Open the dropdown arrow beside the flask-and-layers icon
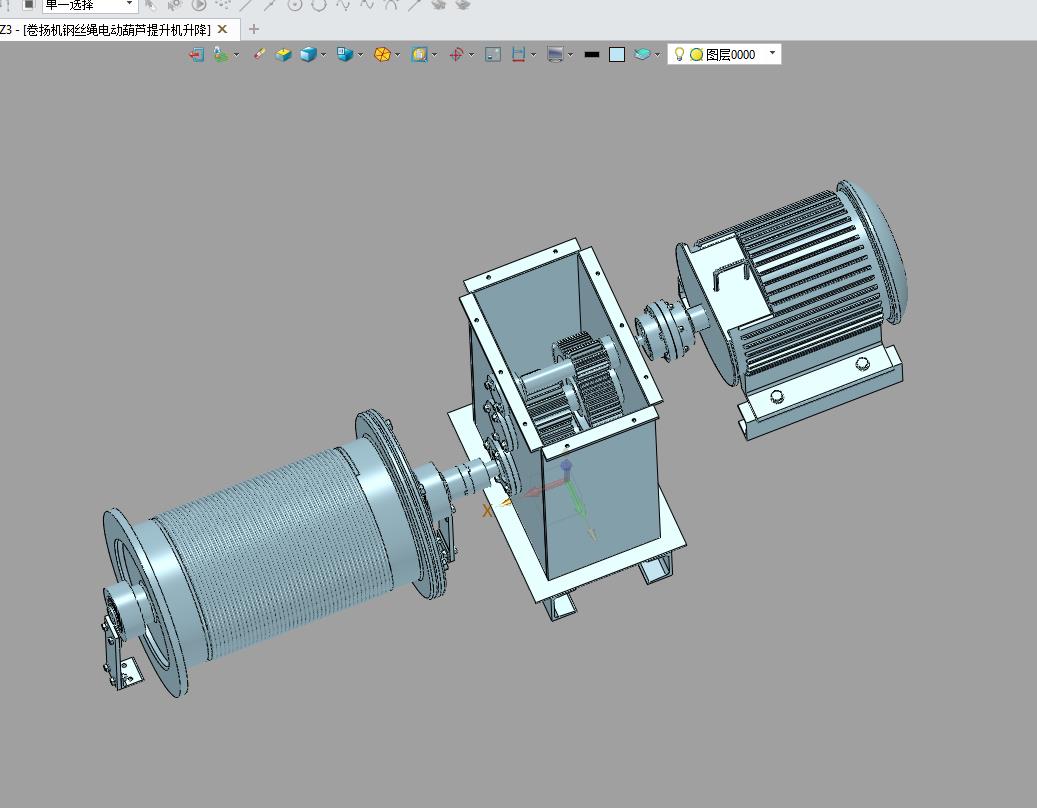This screenshot has height=808, width=1037. [x=236, y=55]
